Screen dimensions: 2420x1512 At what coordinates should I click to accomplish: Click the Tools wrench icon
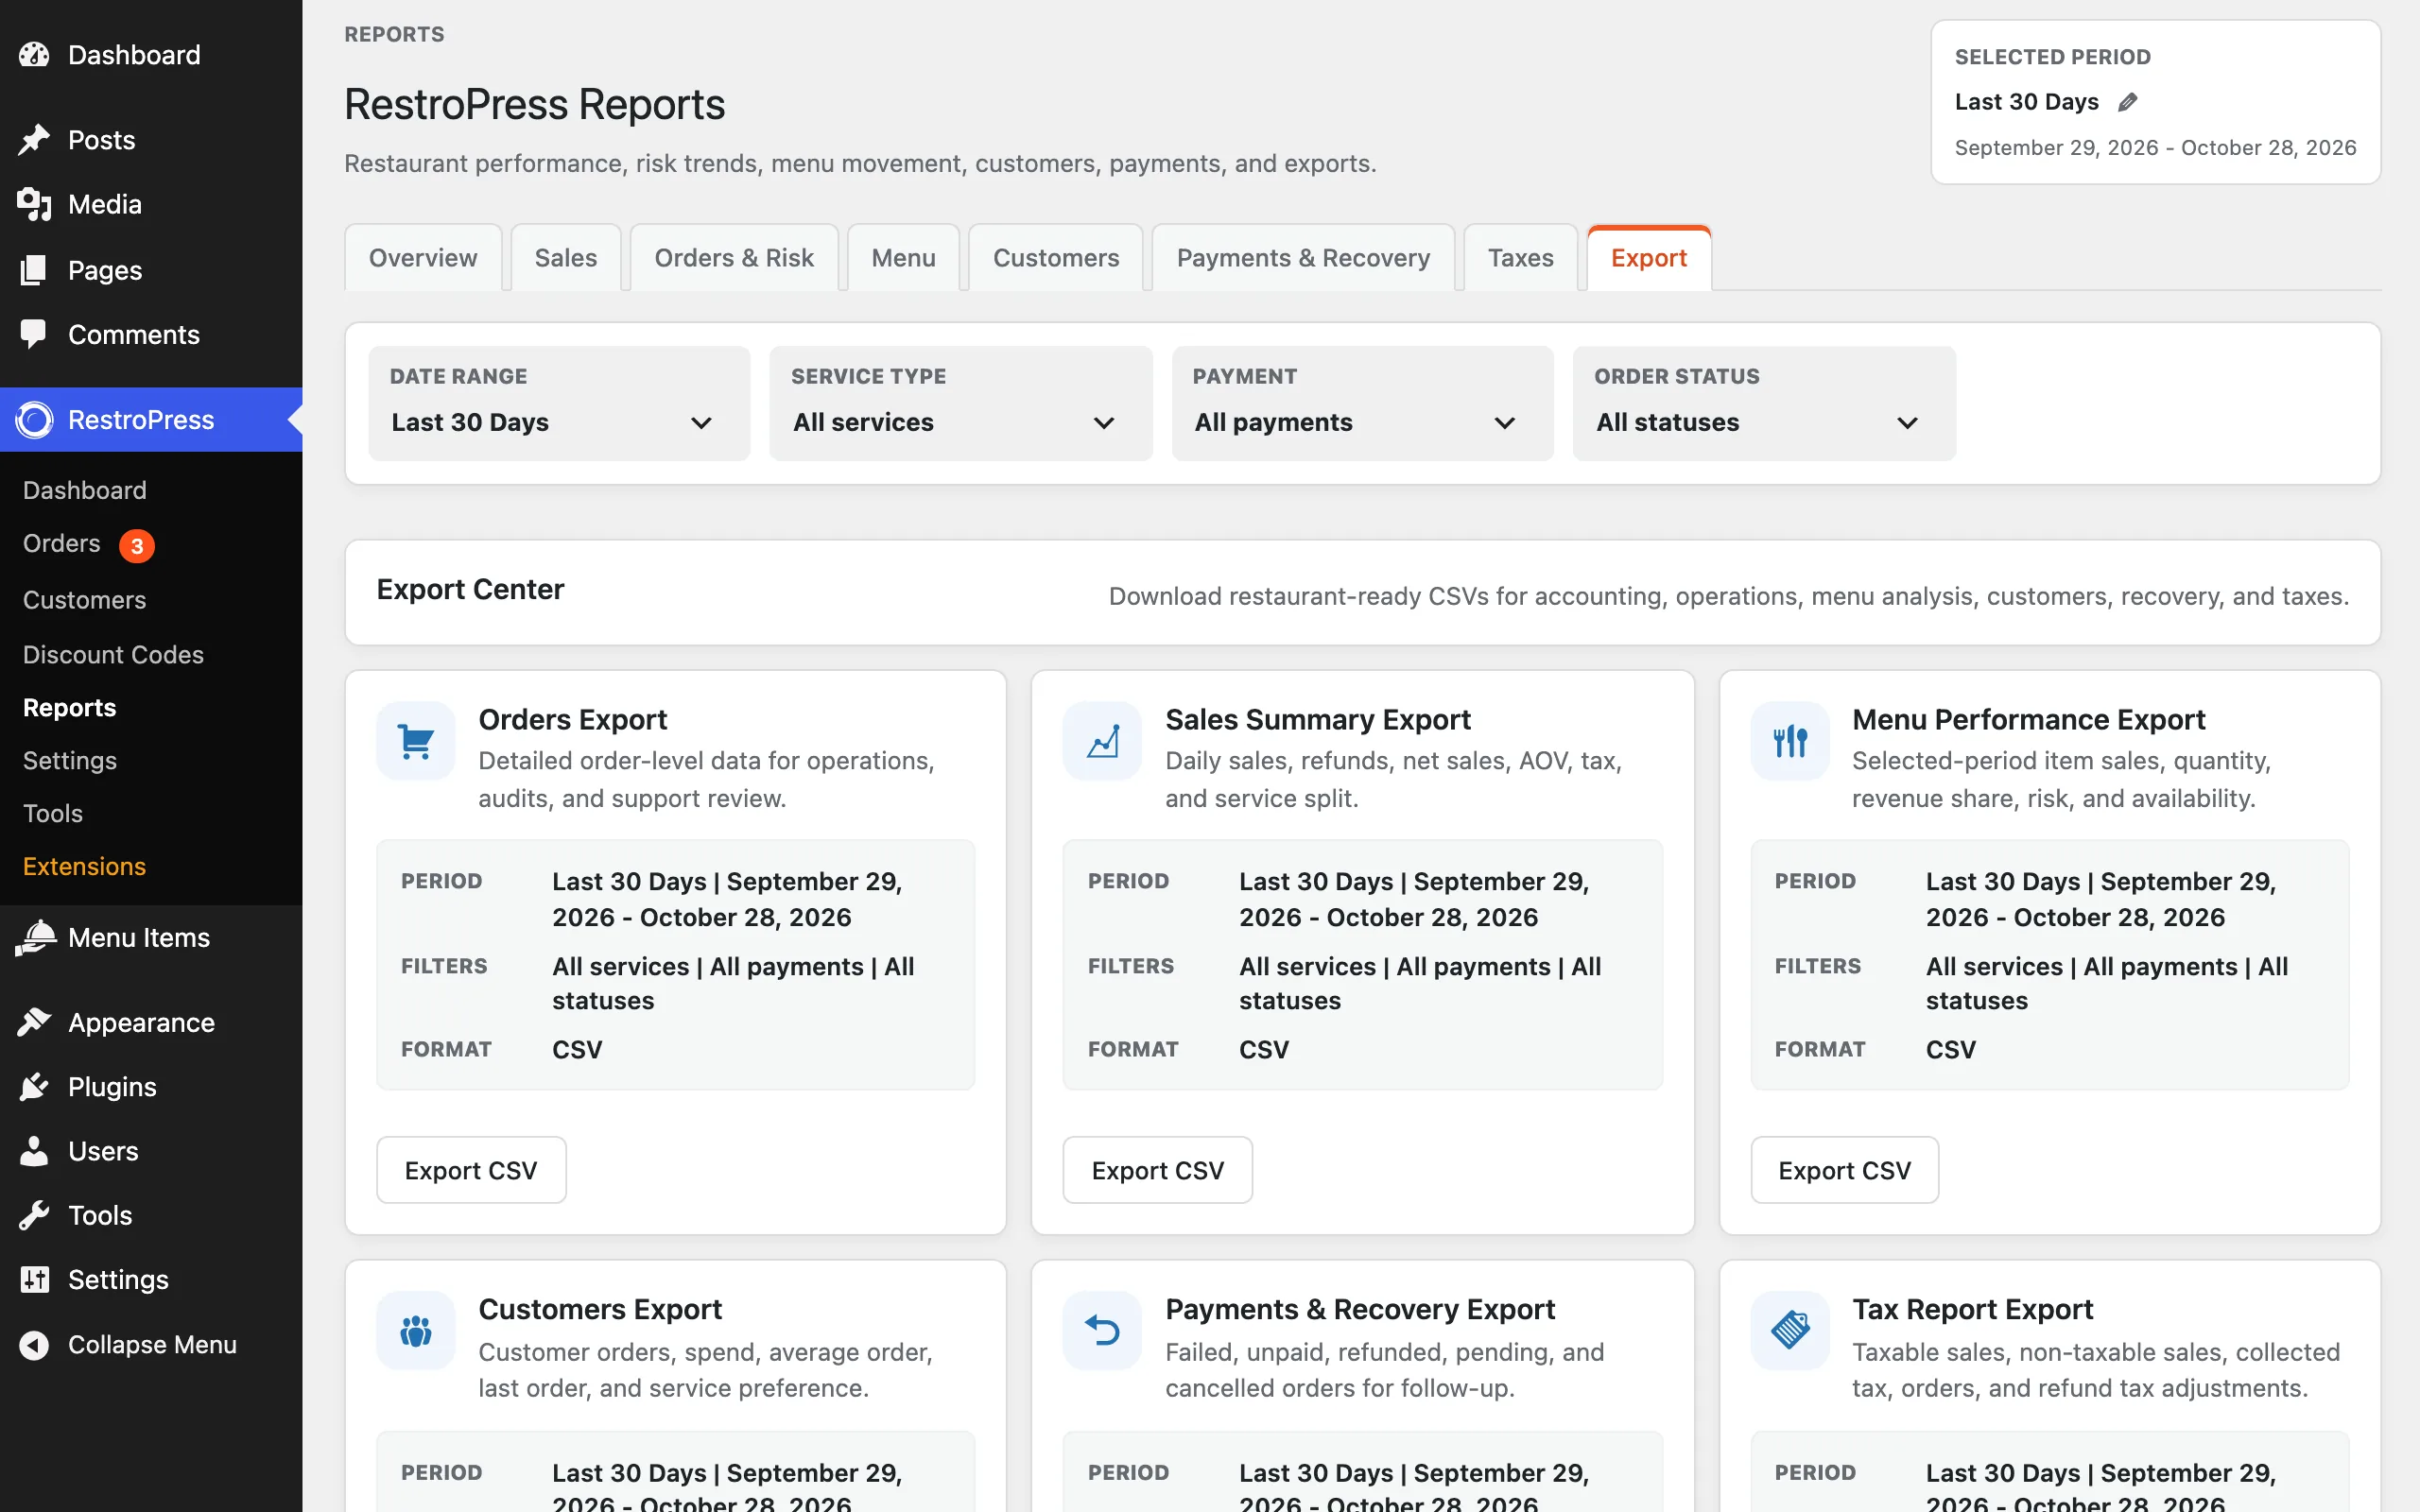click(x=34, y=1215)
